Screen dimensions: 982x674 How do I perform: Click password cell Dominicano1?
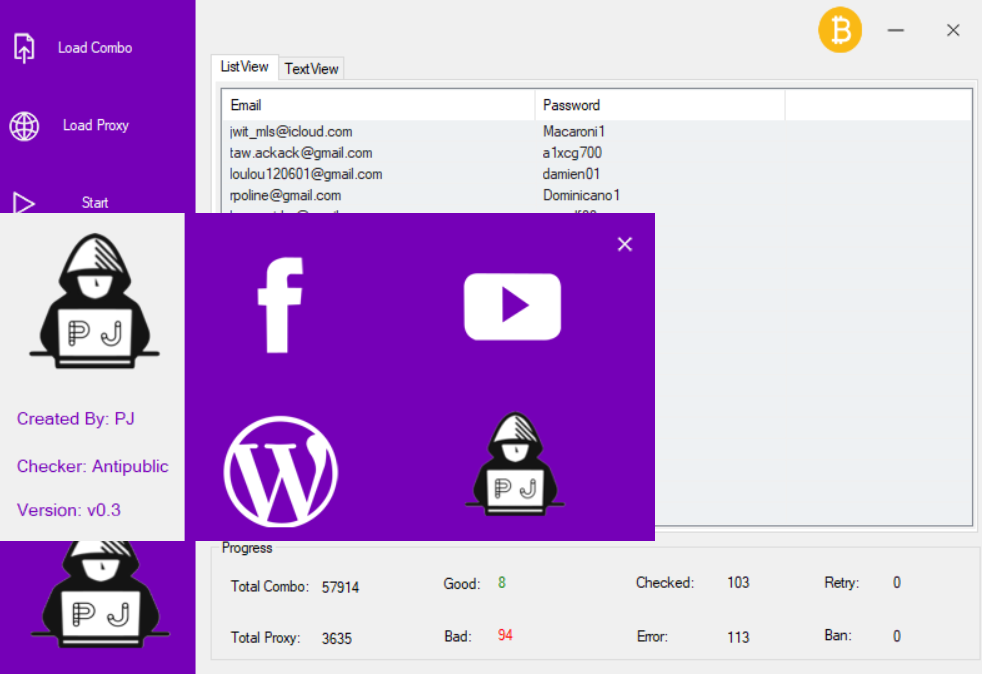click(581, 195)
